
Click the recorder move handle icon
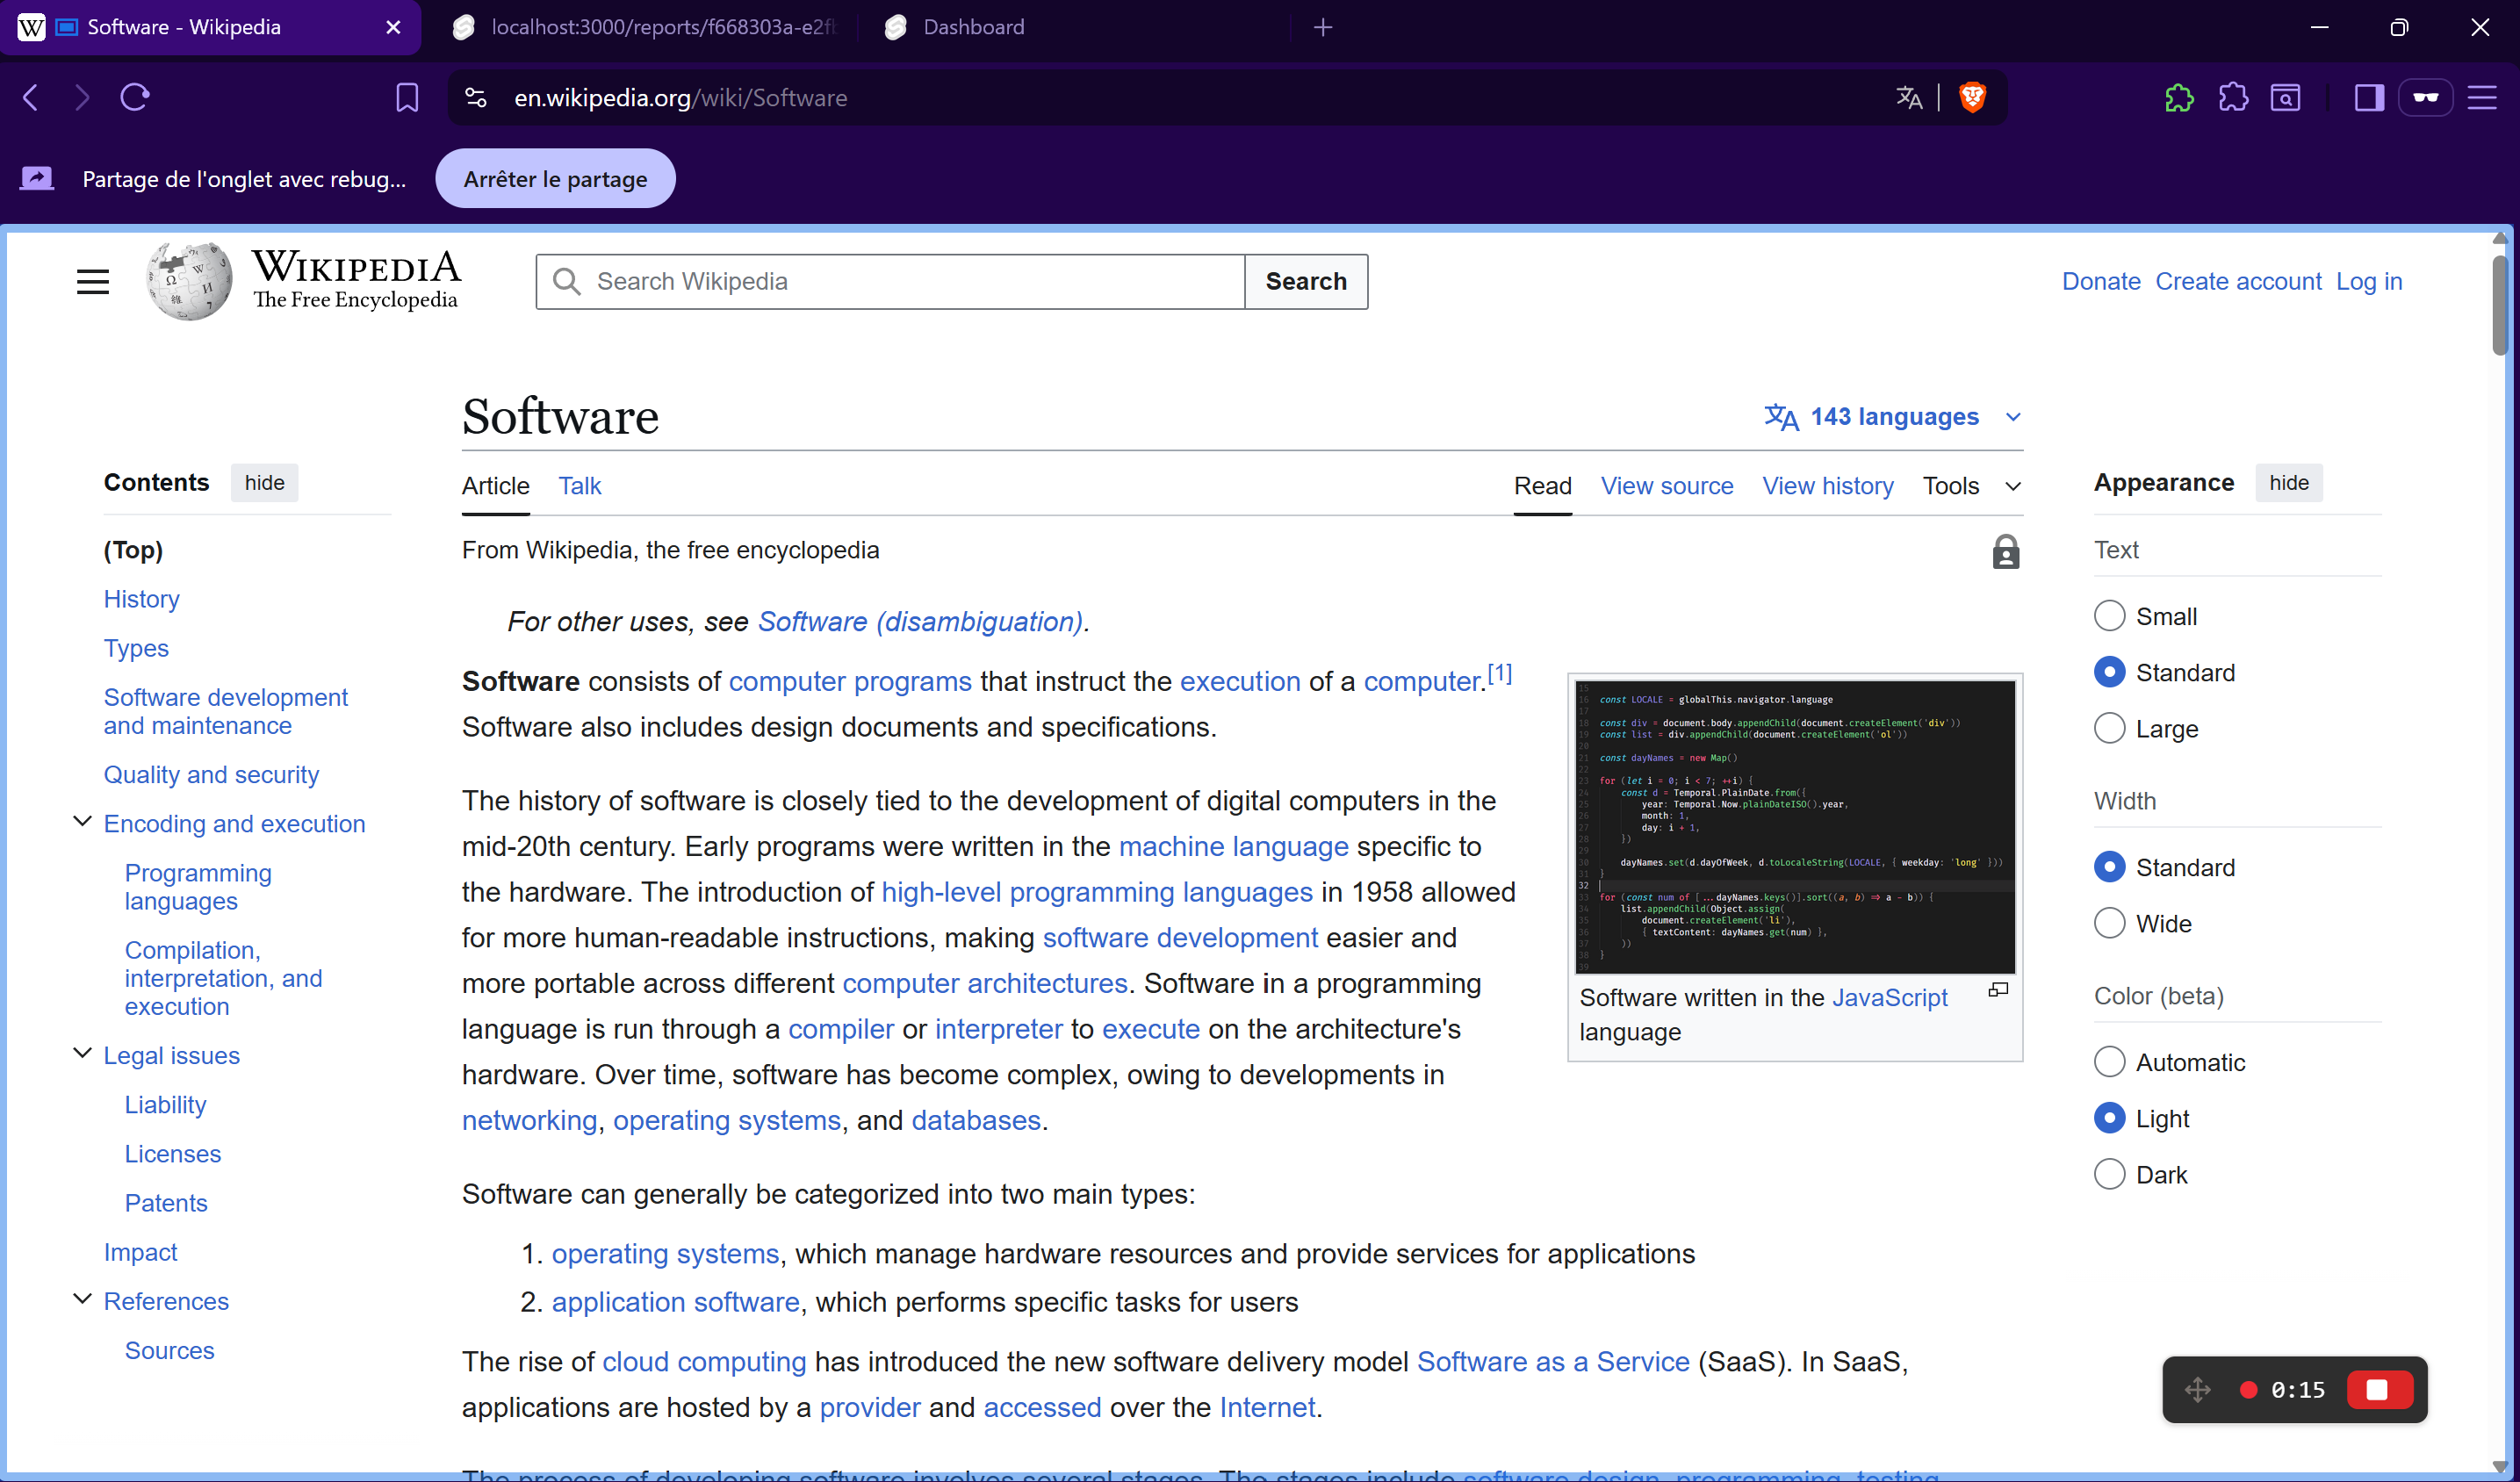pos(2198,1390)
